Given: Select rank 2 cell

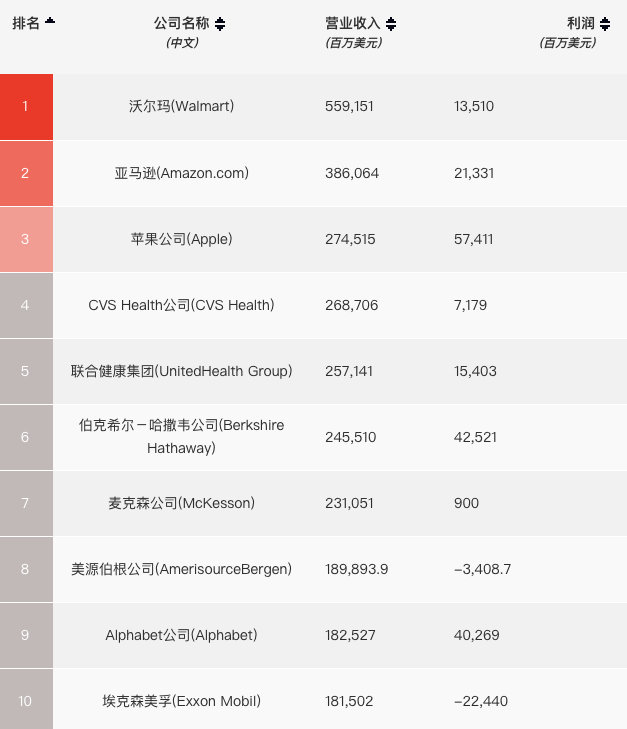Looking at the screenshot, I should [x=26, y=173].
